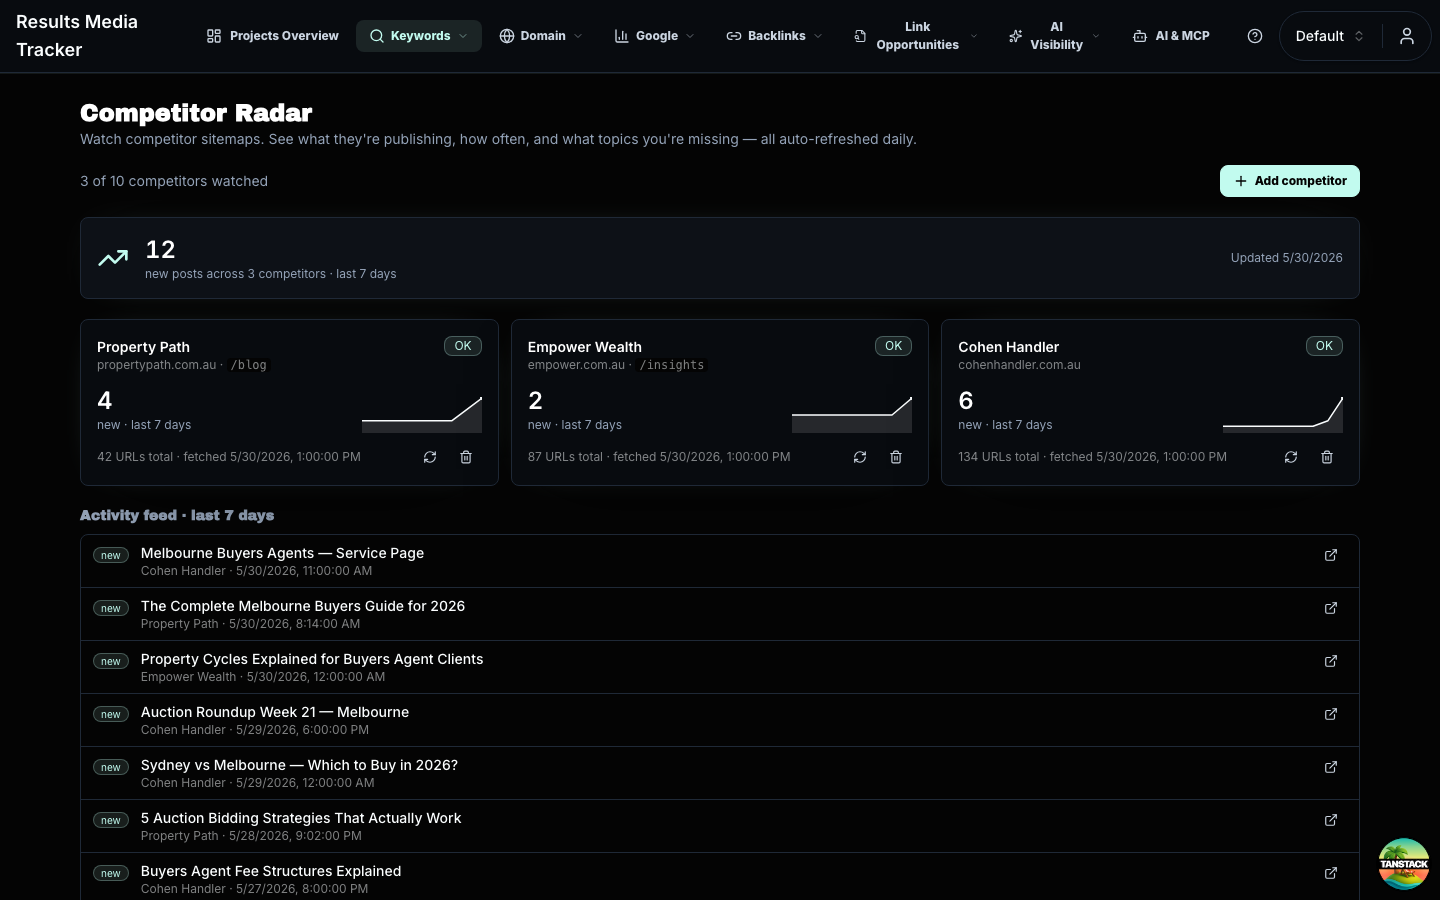Click '134 URLs total' fetched text
This screenshot has width=1440, height=900.
[x=1092, y=457]
